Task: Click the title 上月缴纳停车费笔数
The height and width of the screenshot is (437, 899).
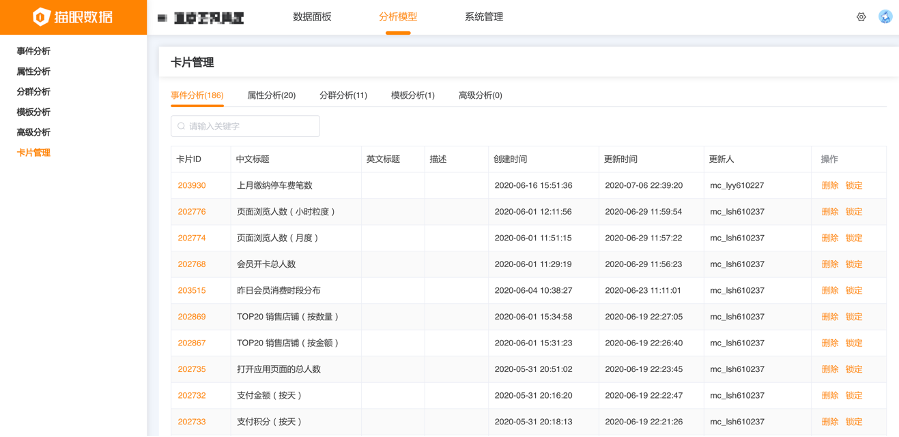Action: point(275,185)
